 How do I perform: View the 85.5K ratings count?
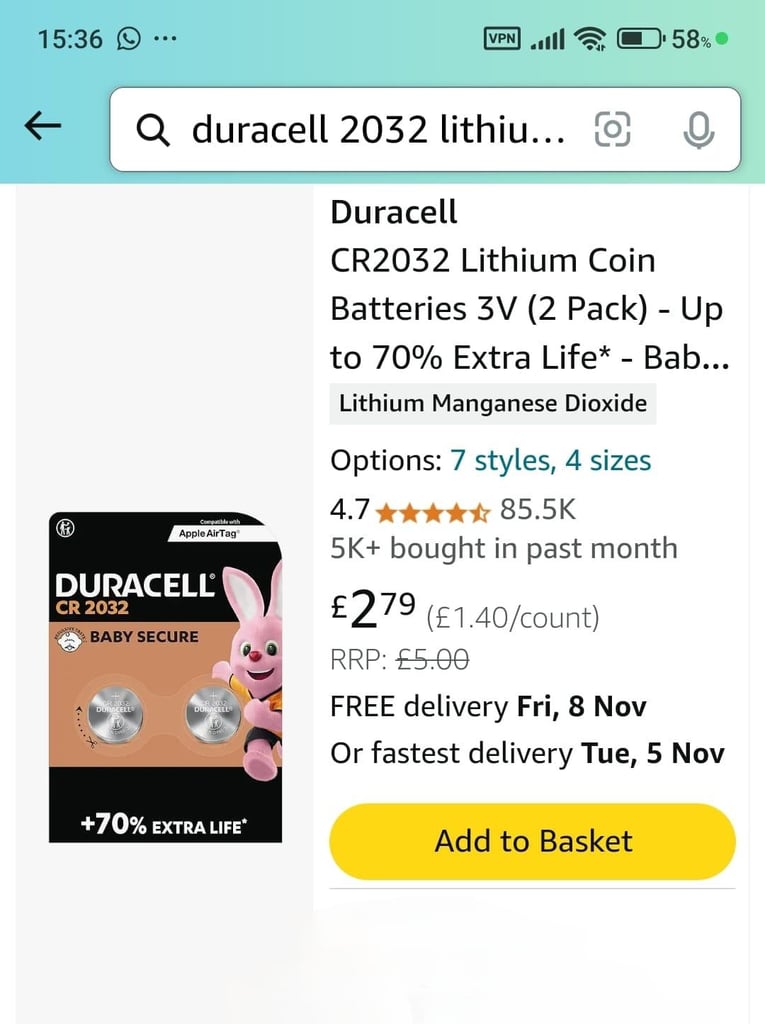[538, 509]
